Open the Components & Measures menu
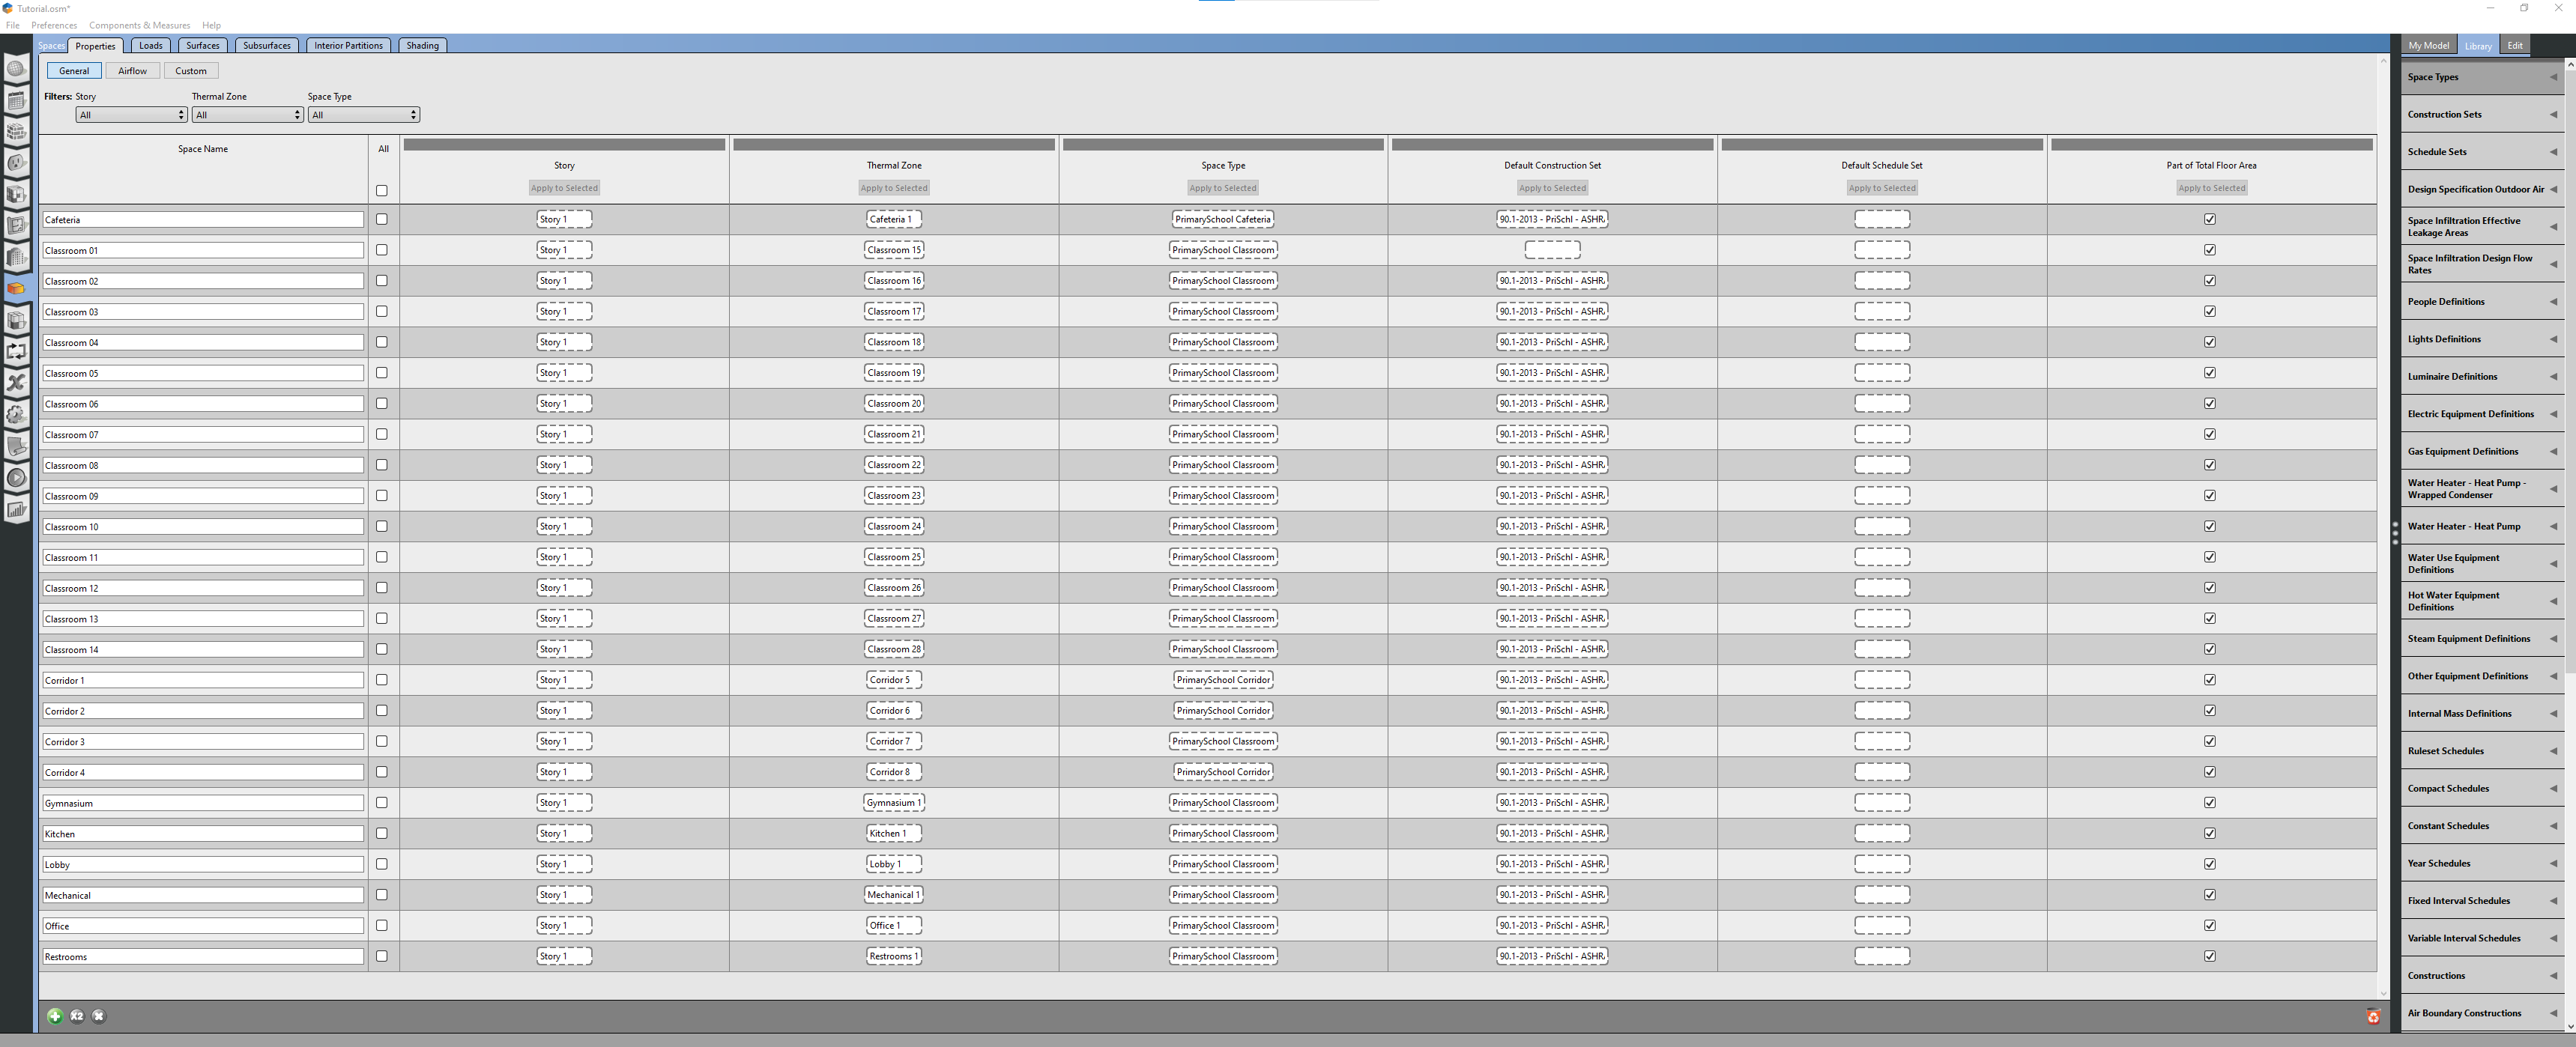Viewport: 2576px width, 1047px height. pyautogui.click(x=139, y=25)
